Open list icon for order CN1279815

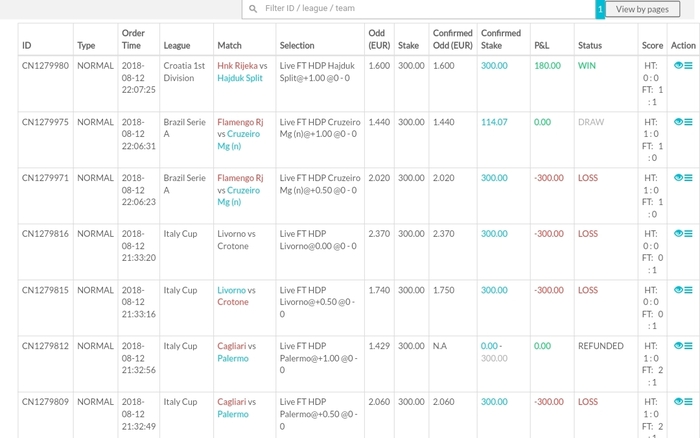tap(688, 290)
